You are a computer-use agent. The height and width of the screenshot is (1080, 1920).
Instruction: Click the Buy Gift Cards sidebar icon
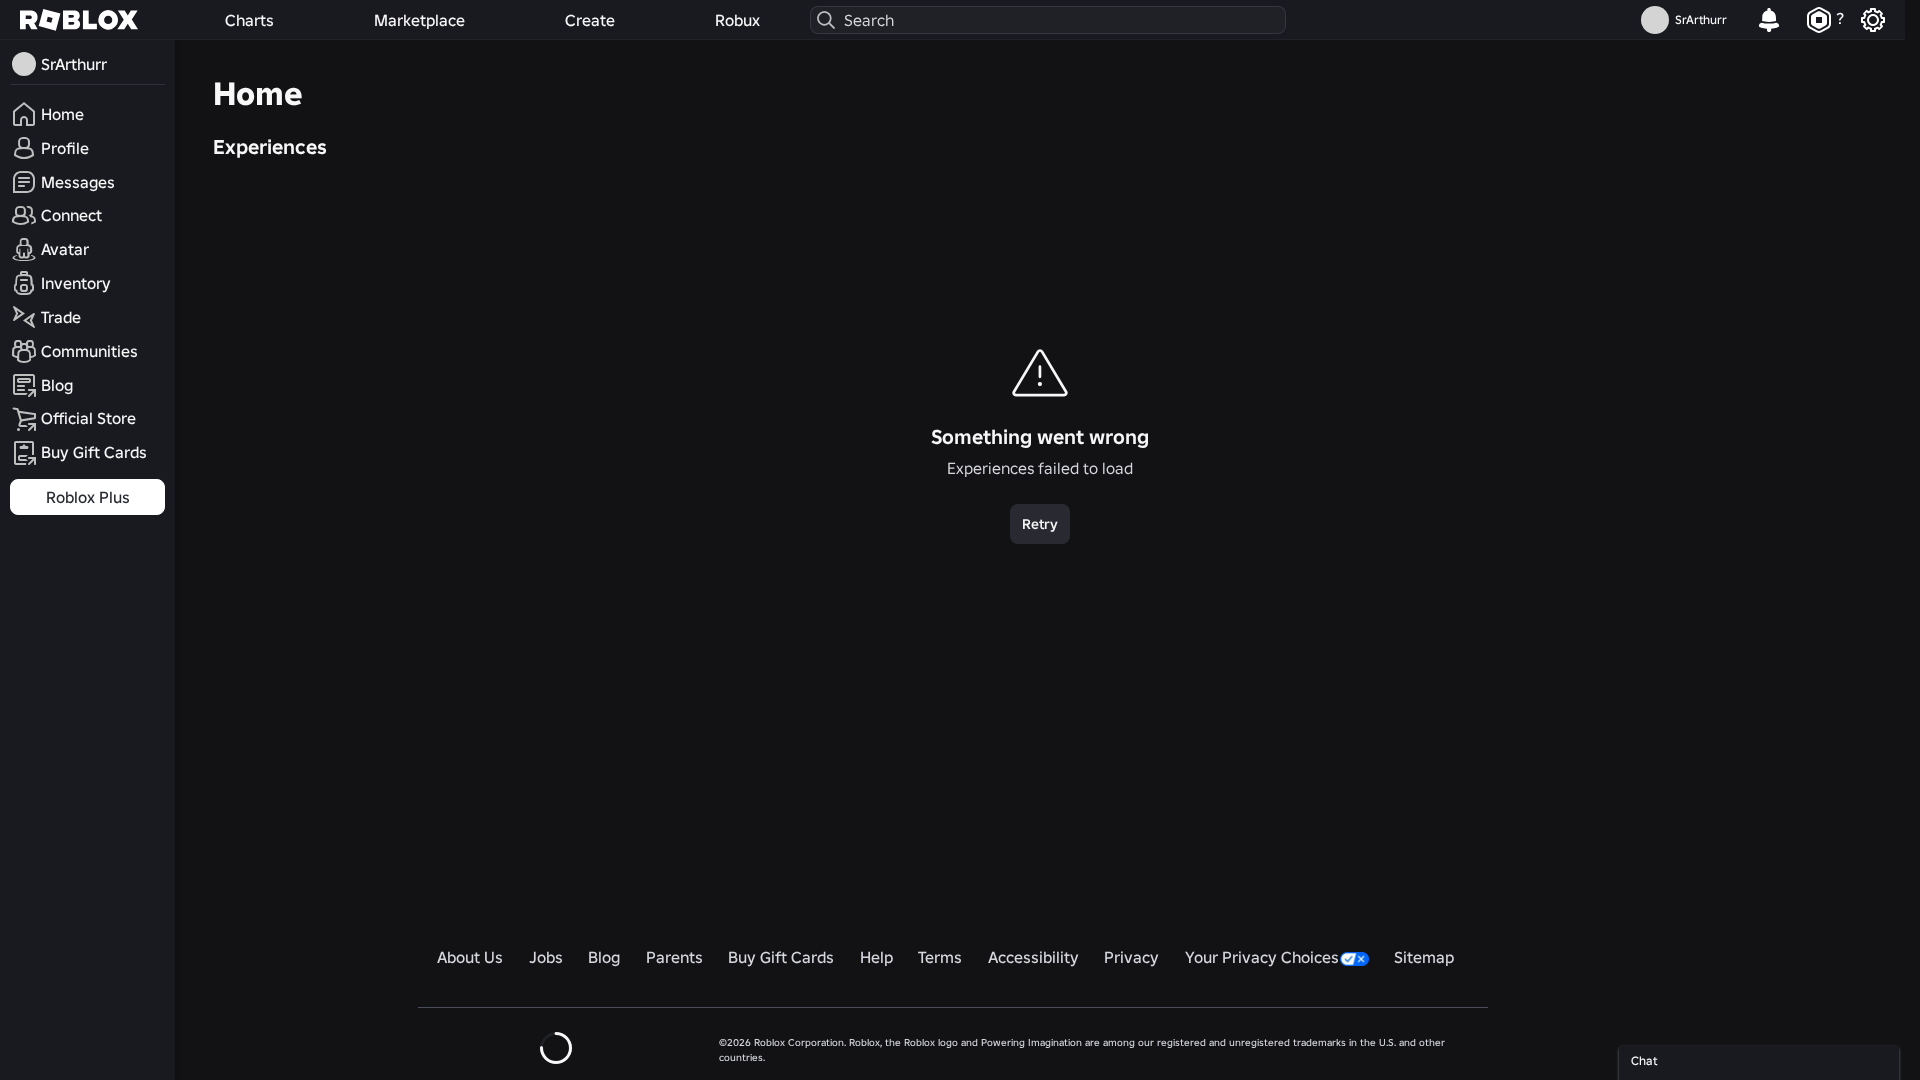[x=24, y=453]
